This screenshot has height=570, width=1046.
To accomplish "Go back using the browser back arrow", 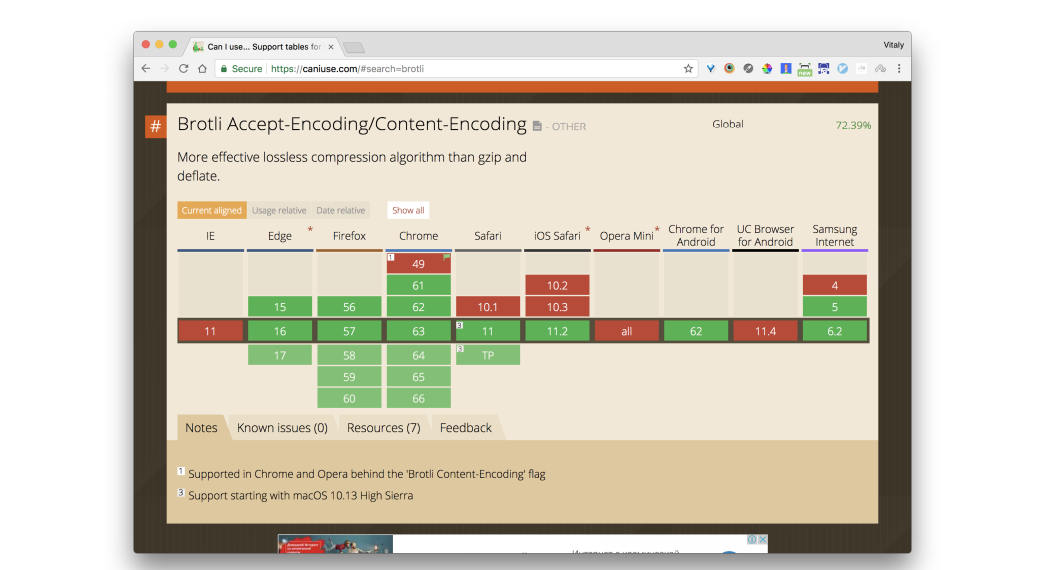I will [146, 69].
